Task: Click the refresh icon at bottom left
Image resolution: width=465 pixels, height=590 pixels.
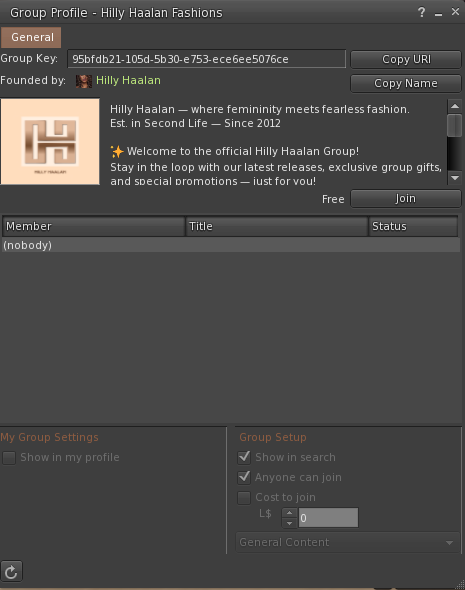Action: (11, 572)
